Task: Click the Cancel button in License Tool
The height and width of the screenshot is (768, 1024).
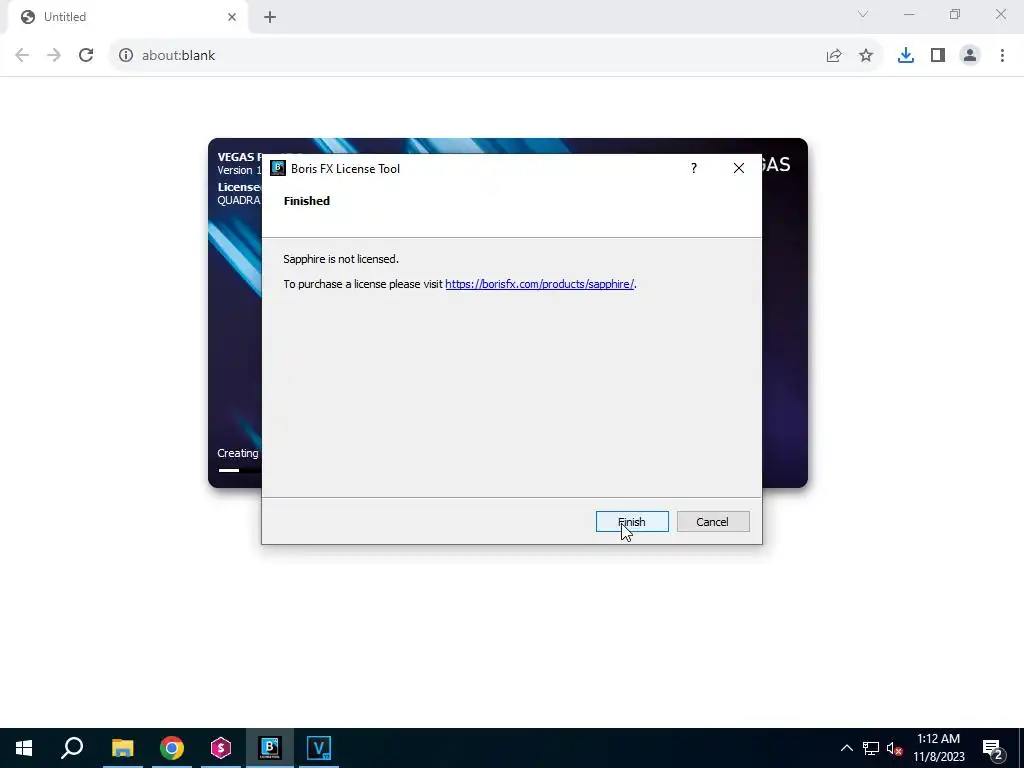Action: [712, 521]
